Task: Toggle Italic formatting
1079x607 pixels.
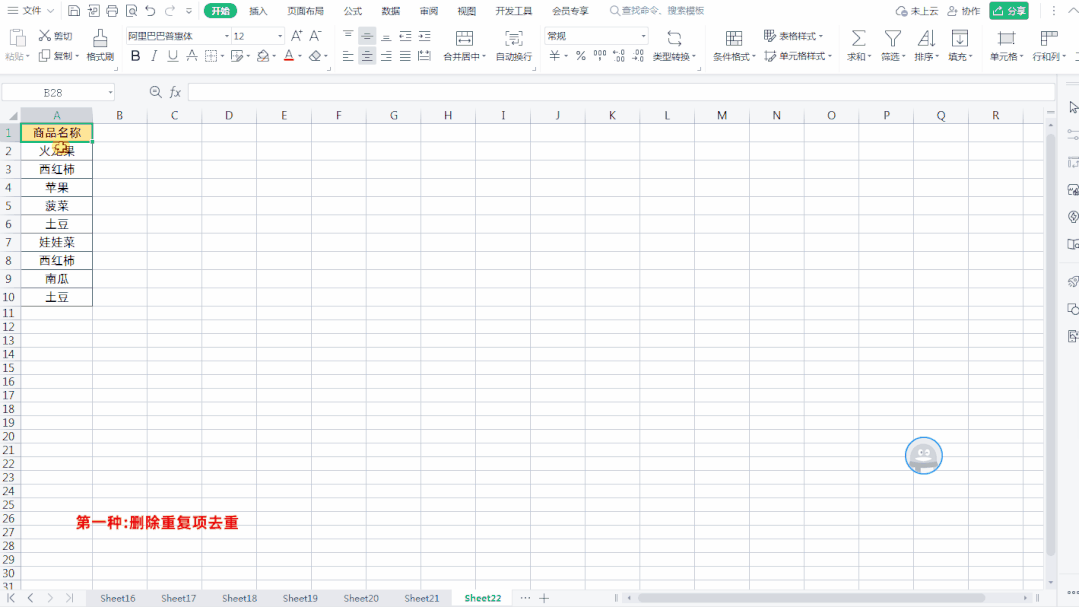Action: click(x=154, y=56)
